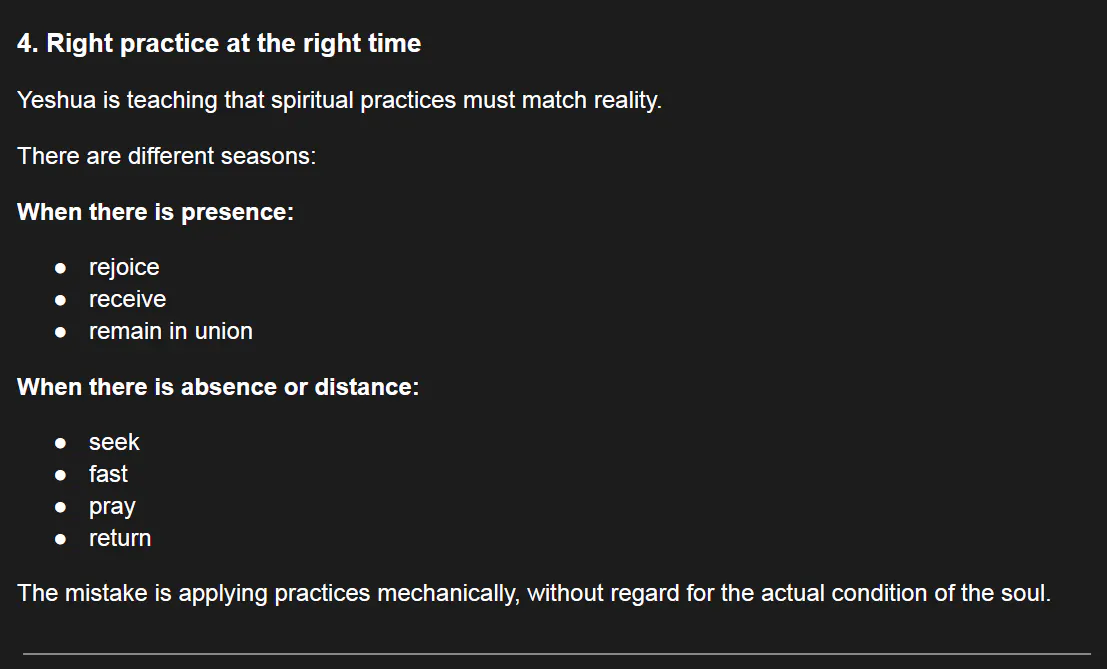Screen dimensions: 1107x669
Task: Click the bold text "When there is presence:"
Action: click(x=155, y=212)
